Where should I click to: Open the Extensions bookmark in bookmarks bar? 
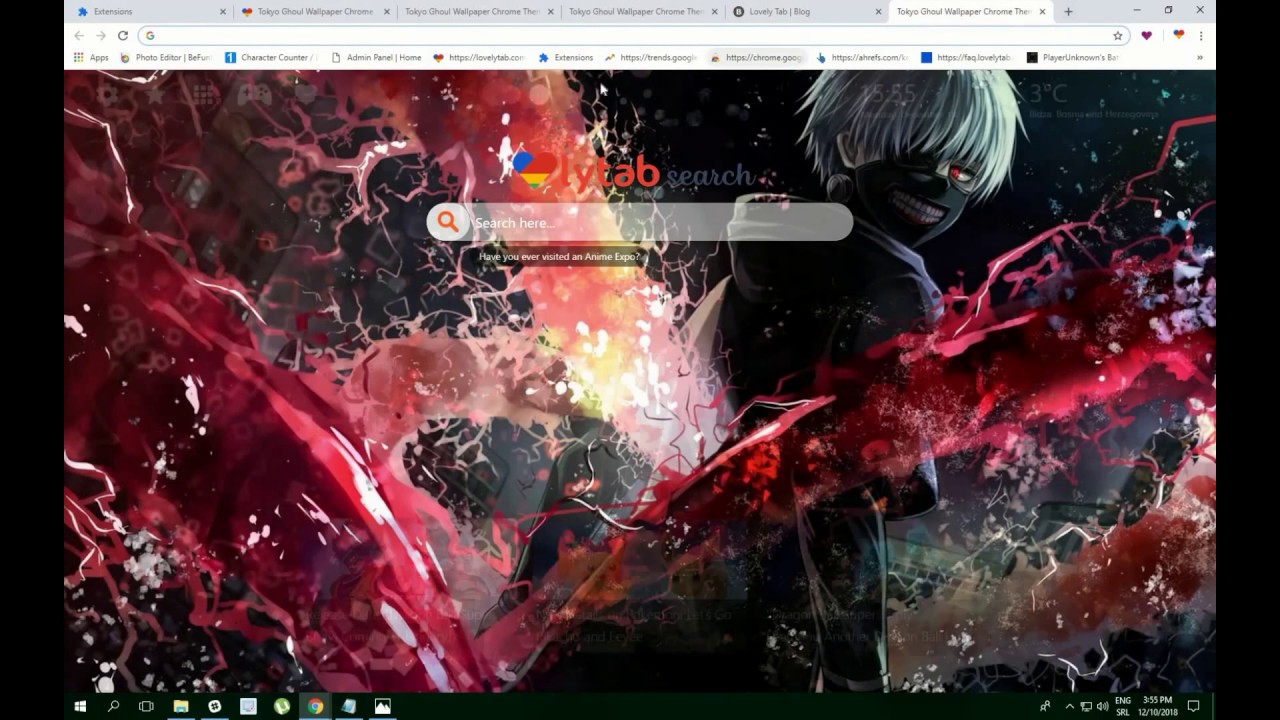[566, 58]
